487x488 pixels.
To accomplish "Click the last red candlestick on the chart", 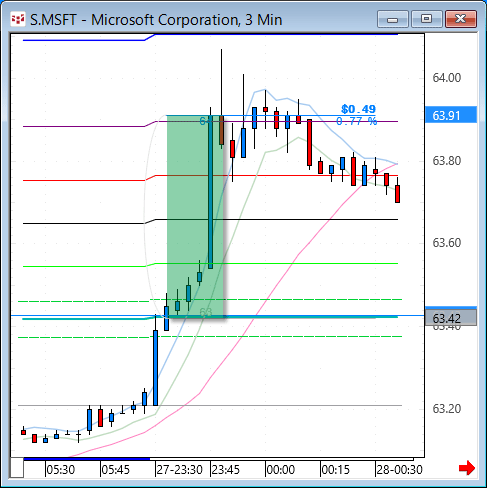I will (397, 194).
